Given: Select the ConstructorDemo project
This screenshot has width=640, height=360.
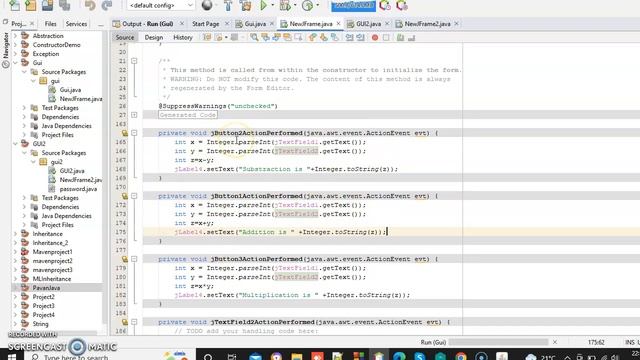Looking at the screenshot, I should [56, 45].
